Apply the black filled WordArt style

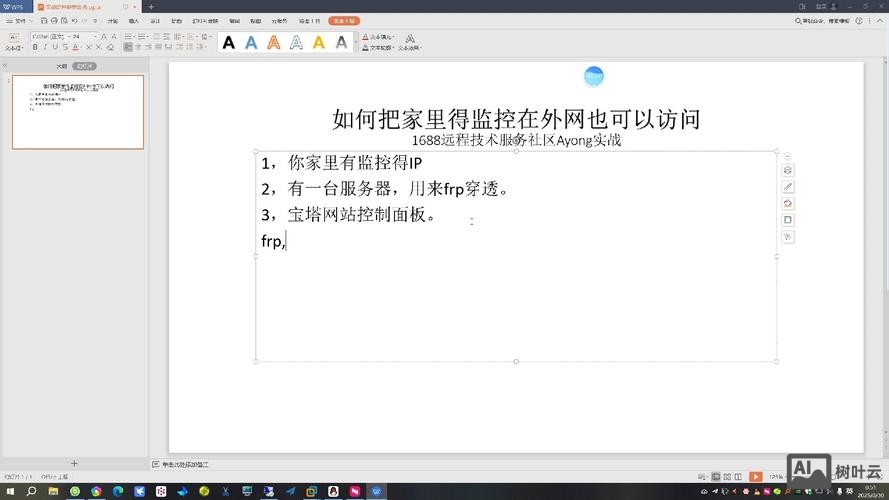coord(228,43)
